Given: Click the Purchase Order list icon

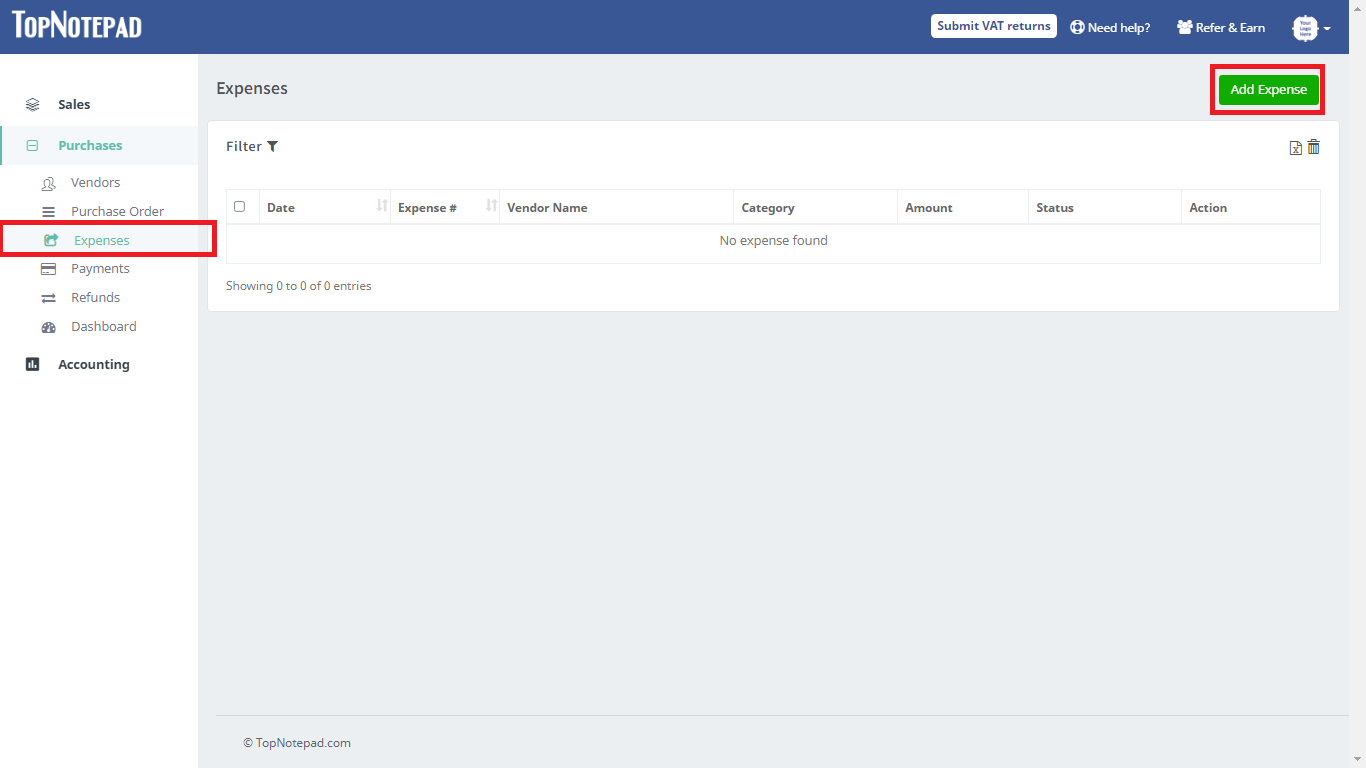Looking at the screenshot, I should [48, 212].
